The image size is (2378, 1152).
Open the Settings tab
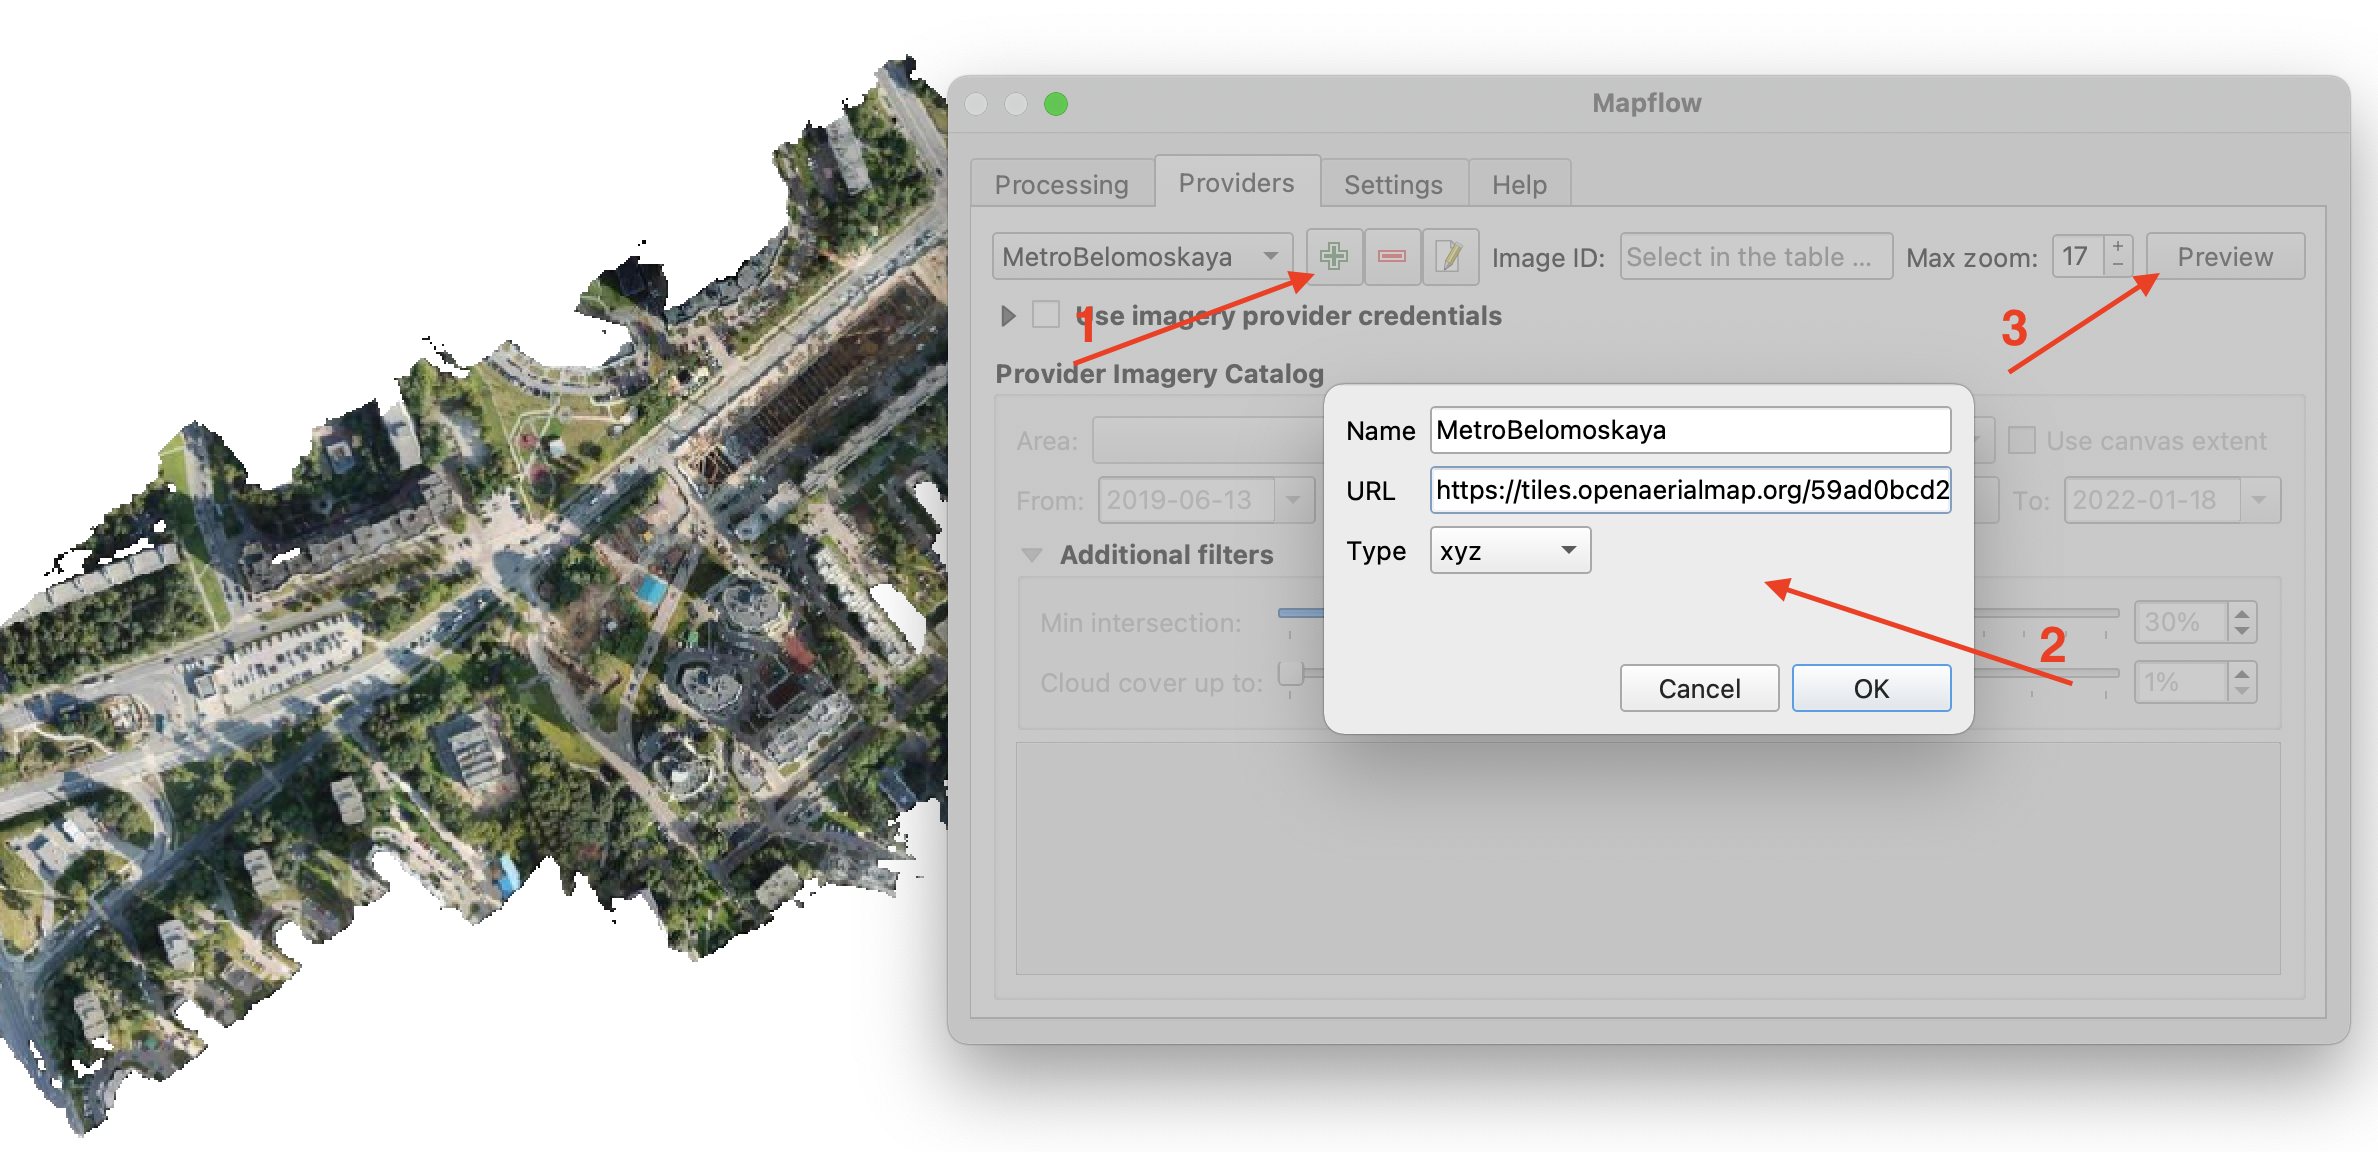point(1392,185)
